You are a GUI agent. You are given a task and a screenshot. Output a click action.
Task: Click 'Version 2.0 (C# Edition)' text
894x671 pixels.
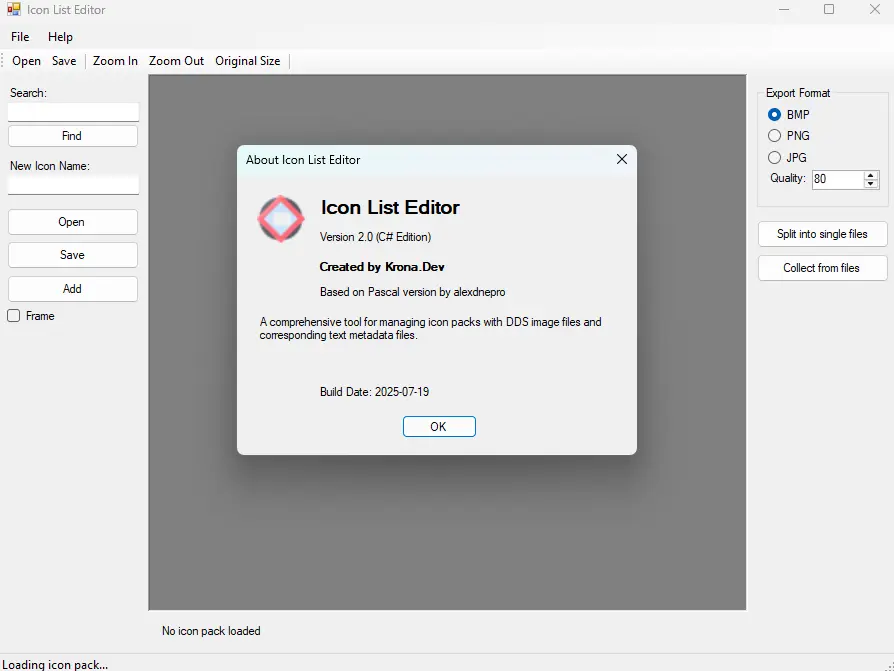coord(375,237)
